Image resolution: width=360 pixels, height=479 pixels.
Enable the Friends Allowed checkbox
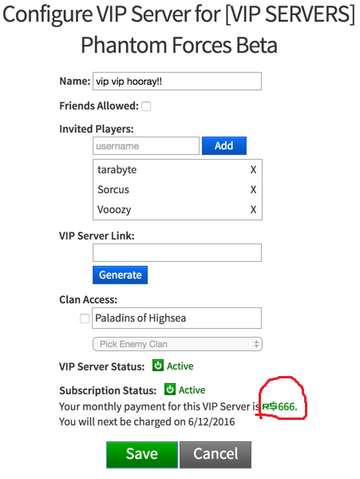[146, 106]
